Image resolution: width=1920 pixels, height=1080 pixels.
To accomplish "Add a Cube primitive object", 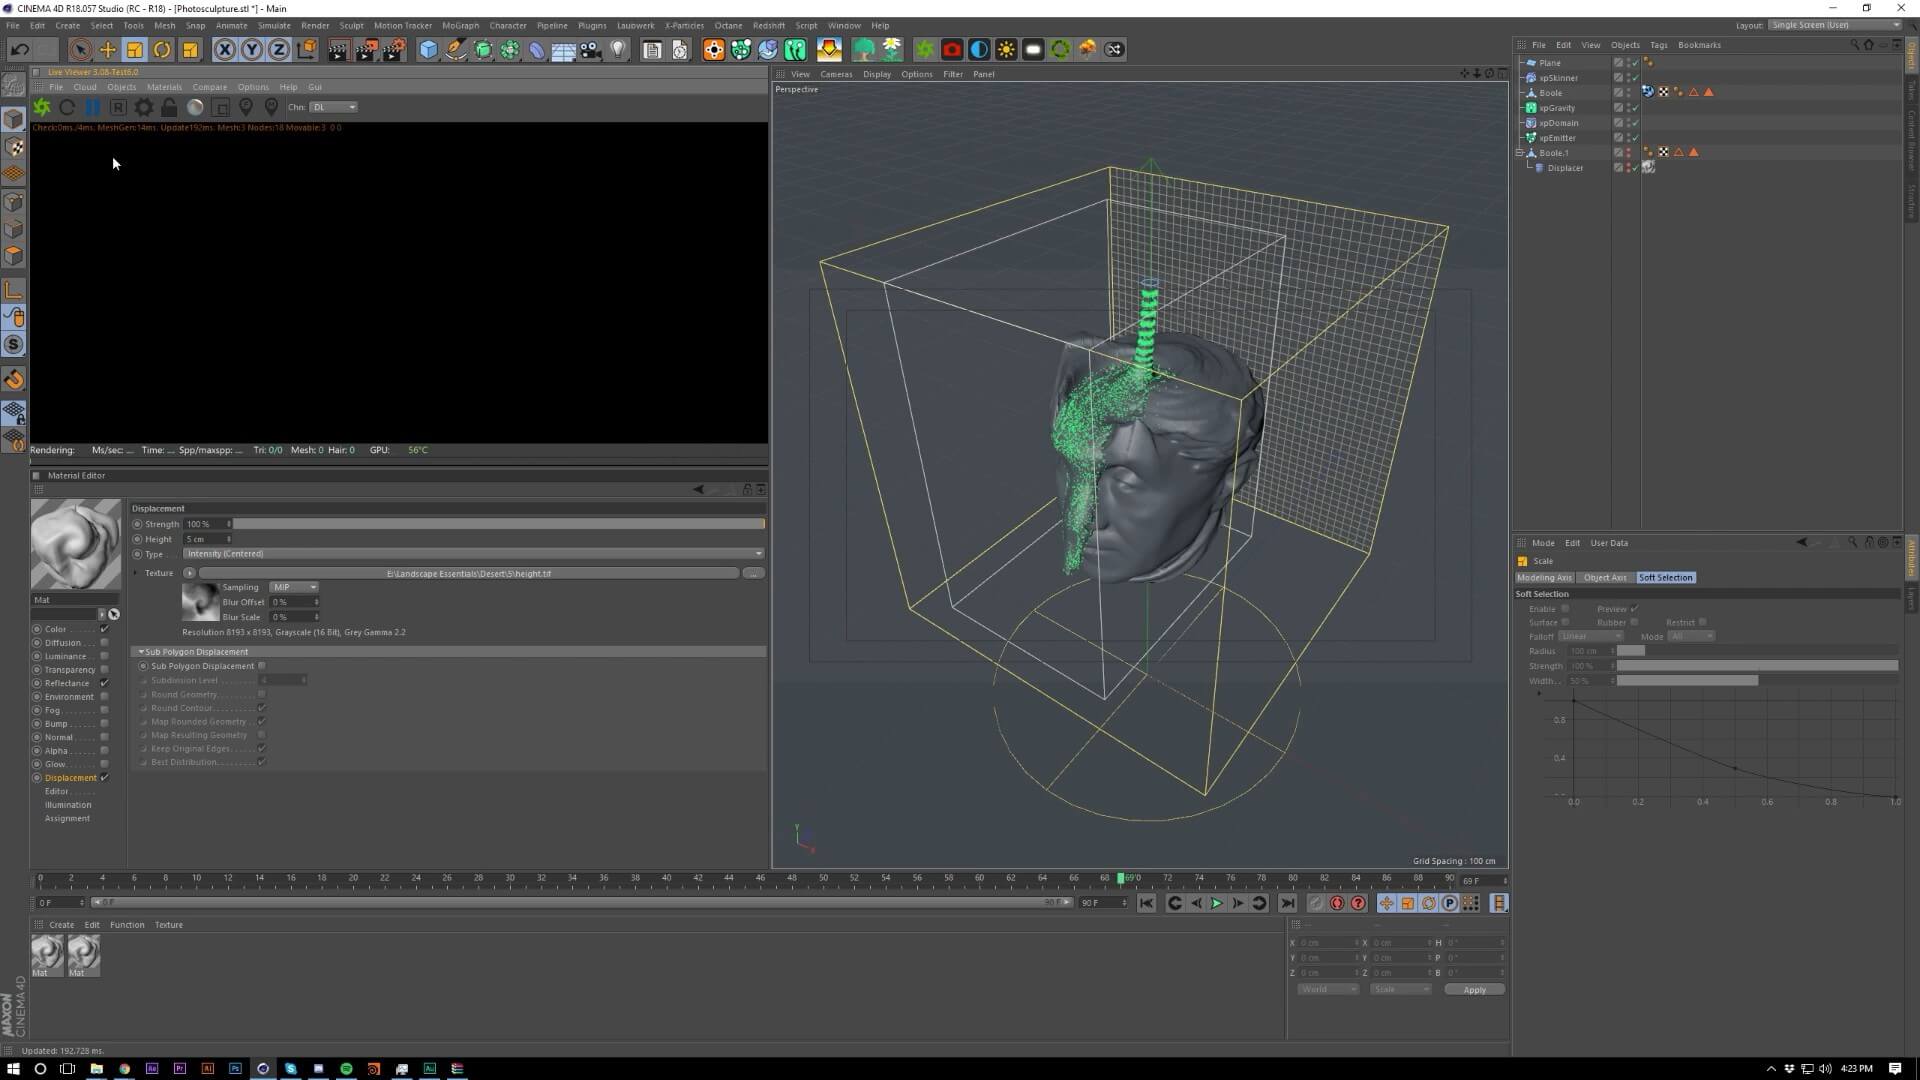I will pos(428,49).
